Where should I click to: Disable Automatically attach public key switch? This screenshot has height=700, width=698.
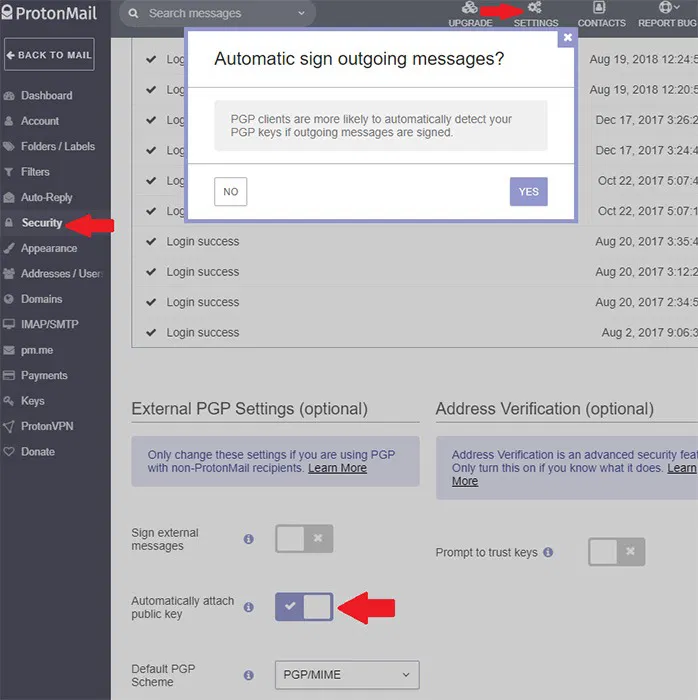pyautogui.click(x=304, y=607)
